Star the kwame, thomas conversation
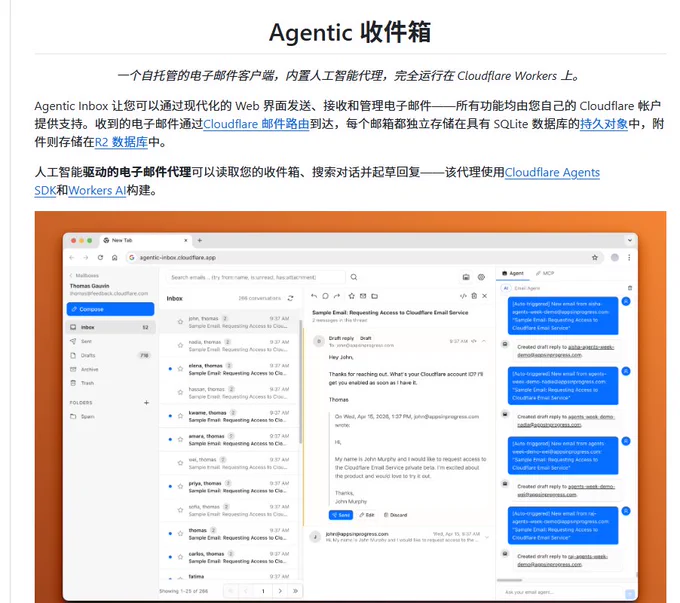 pos(180,416)
